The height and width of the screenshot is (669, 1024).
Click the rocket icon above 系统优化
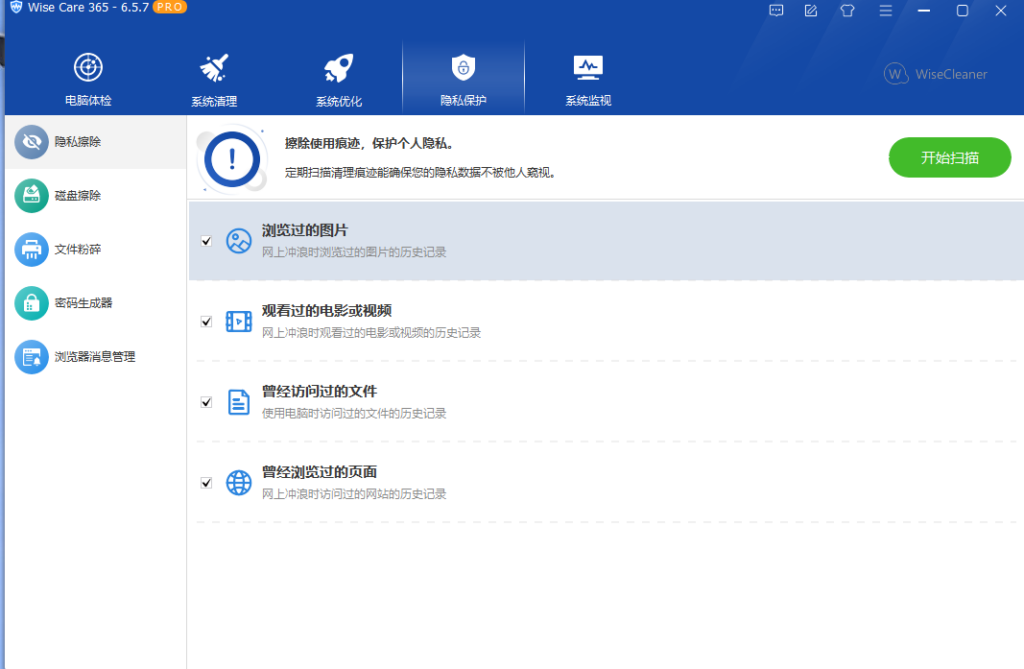(x=338, y=67)
